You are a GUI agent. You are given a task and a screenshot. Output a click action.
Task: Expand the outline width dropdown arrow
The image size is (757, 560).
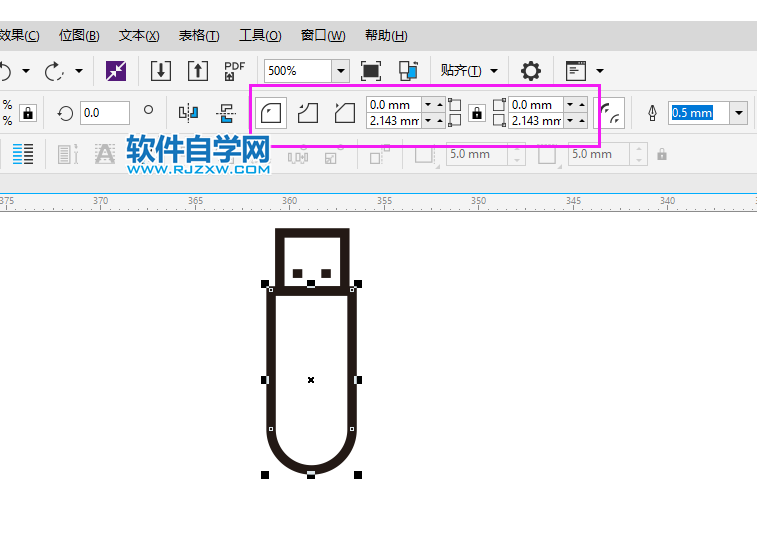(x=739, y=113)
